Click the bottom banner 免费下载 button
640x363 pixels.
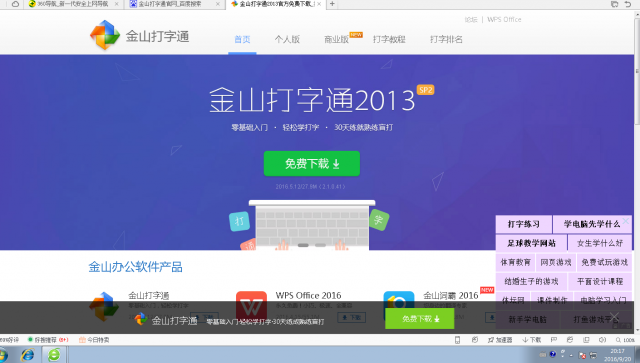[420, 318]
